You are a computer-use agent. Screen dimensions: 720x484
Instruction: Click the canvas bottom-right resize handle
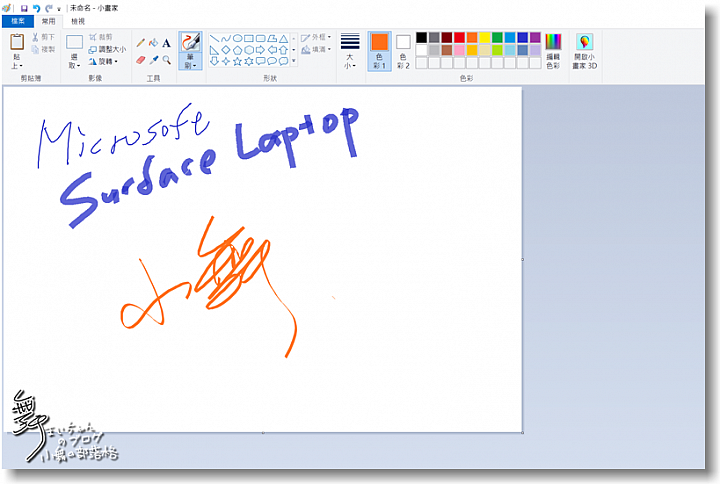(x=523, y=433)
